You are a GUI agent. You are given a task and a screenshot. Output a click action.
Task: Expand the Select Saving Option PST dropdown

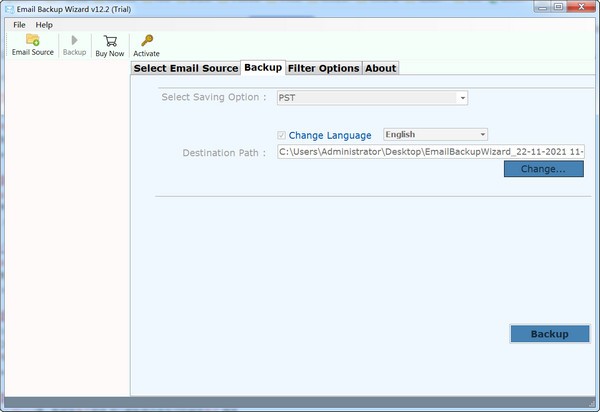[462, 98]
